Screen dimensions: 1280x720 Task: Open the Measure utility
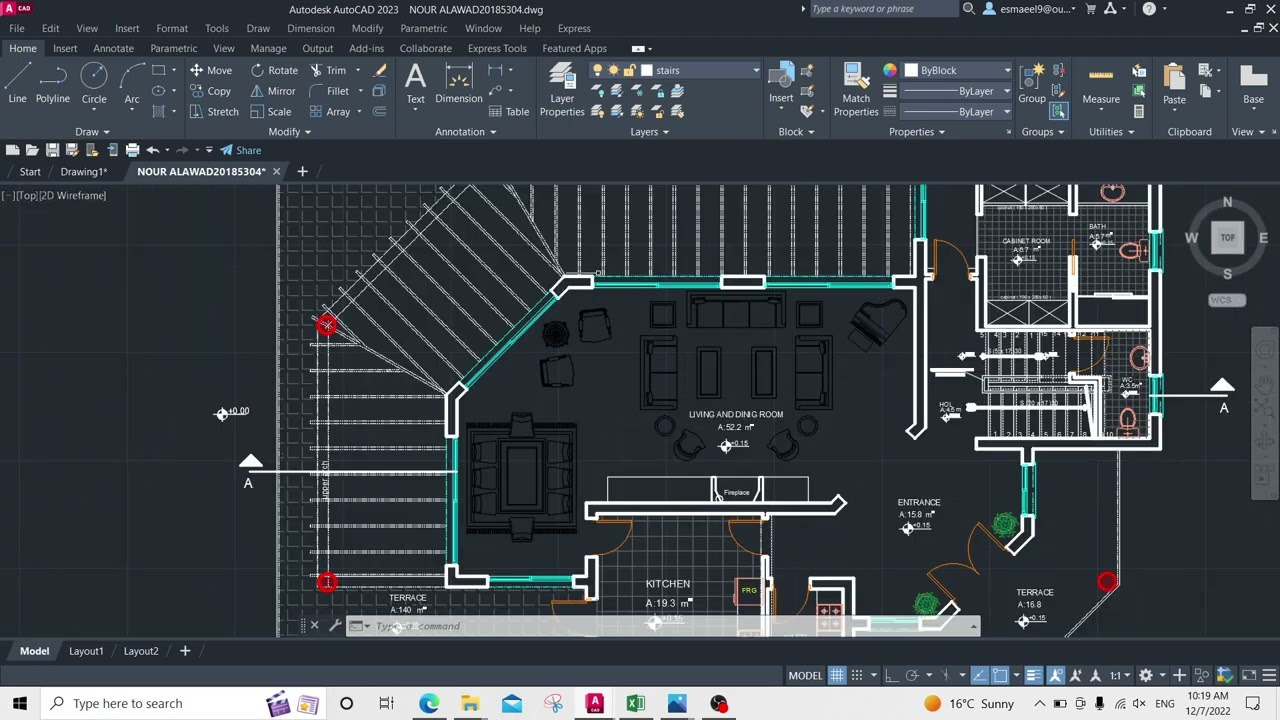1101,84
